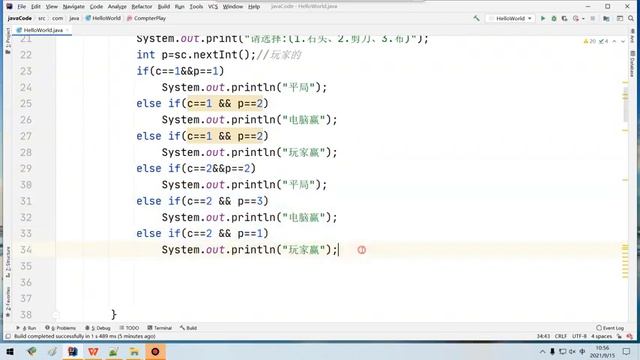The width and height of the screenshot is (640, 360).
Task: Click the 4 spaces indent selector
Action: tap(601, 336)
